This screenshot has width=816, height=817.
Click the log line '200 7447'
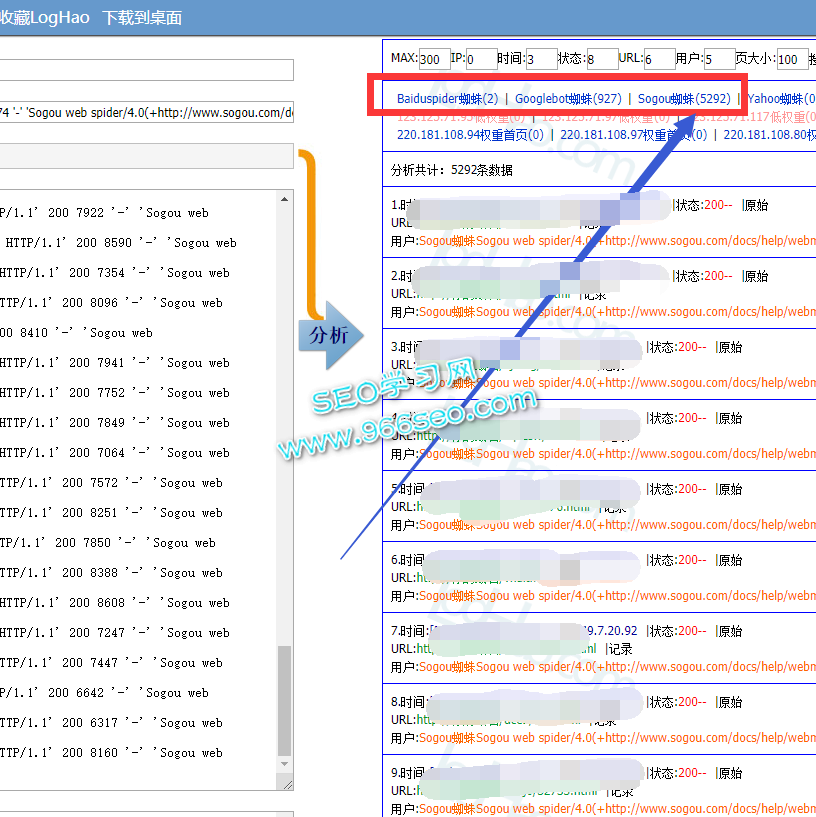click(x=112, y=663)
